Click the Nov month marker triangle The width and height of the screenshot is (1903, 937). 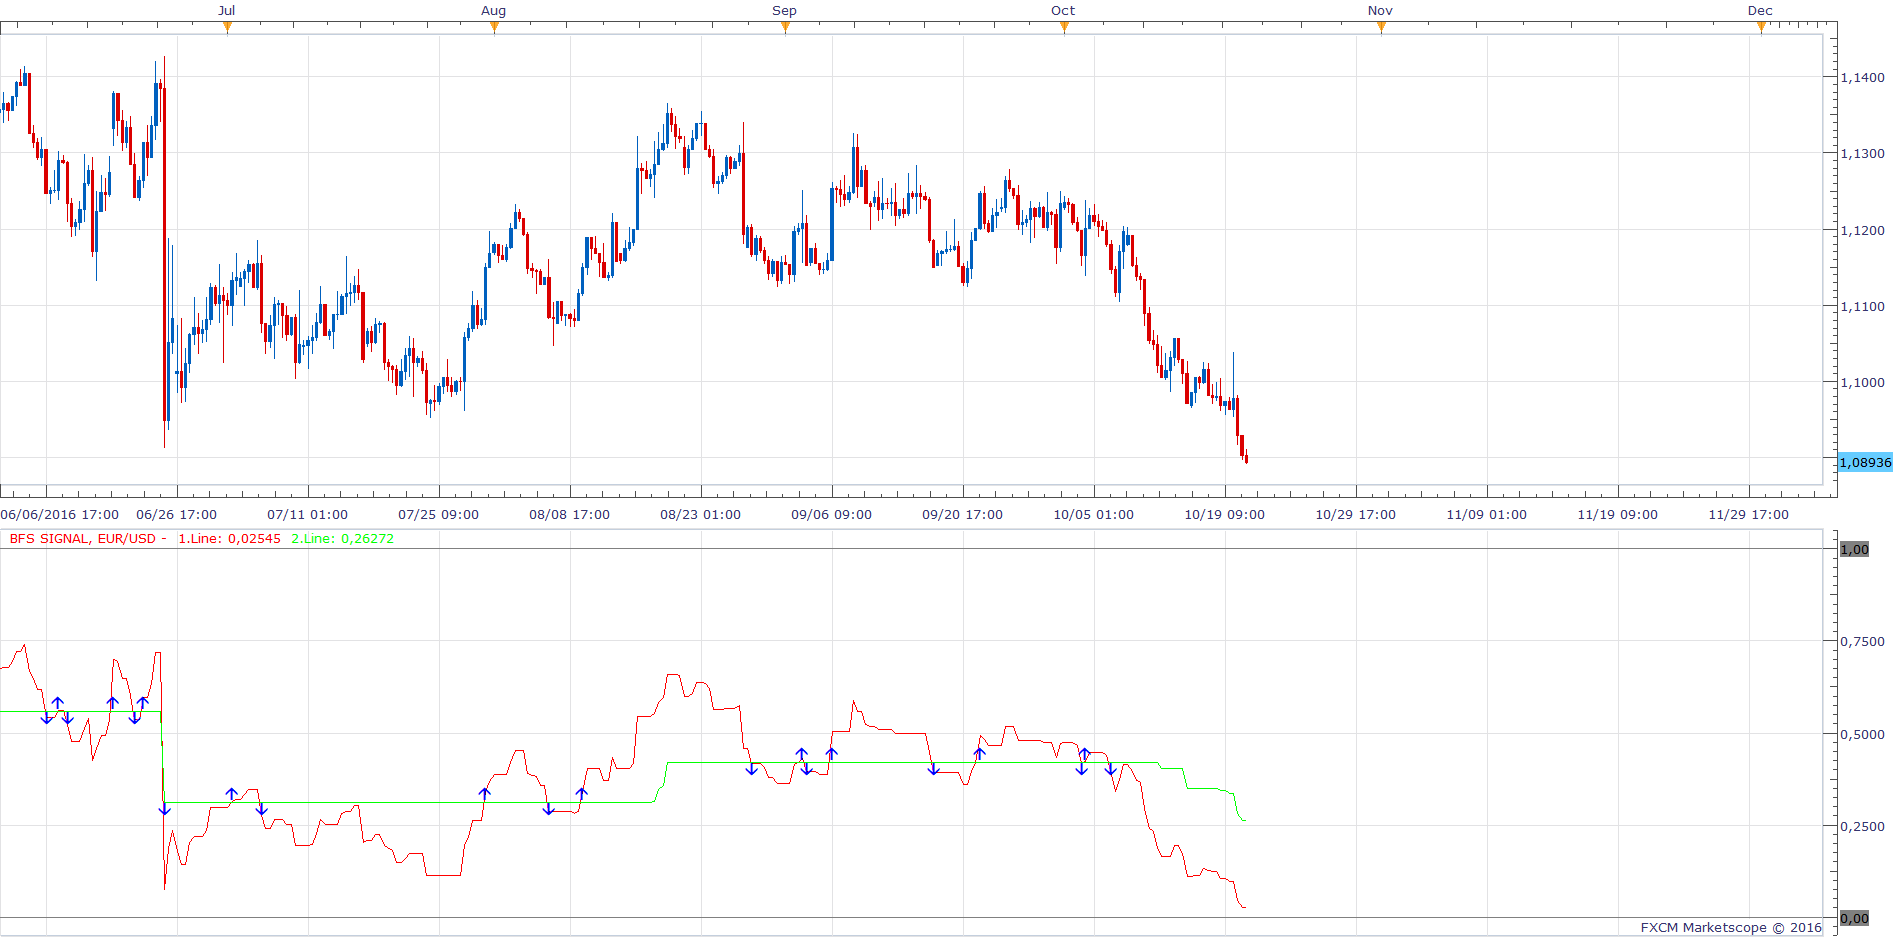[1381, 27]
